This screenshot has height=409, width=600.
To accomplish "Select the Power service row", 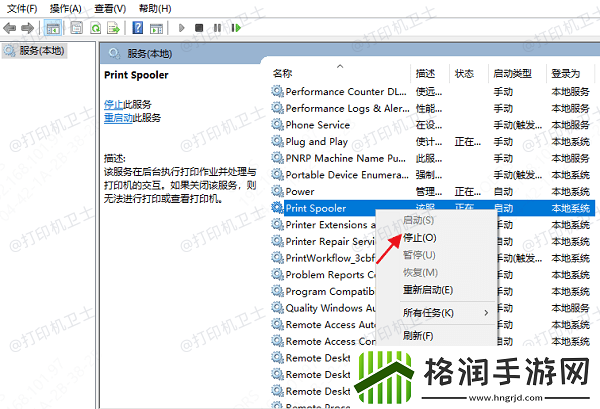I will click(x=432, y=191).
